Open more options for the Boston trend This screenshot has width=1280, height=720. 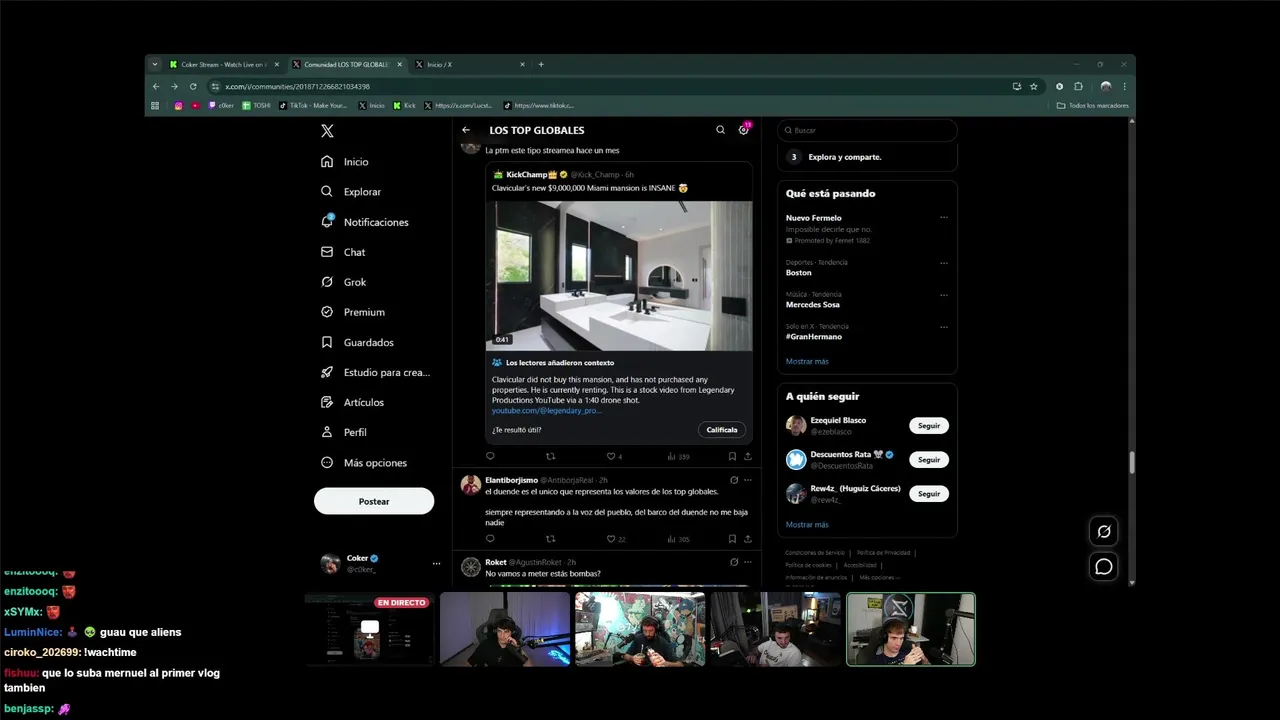943,263
